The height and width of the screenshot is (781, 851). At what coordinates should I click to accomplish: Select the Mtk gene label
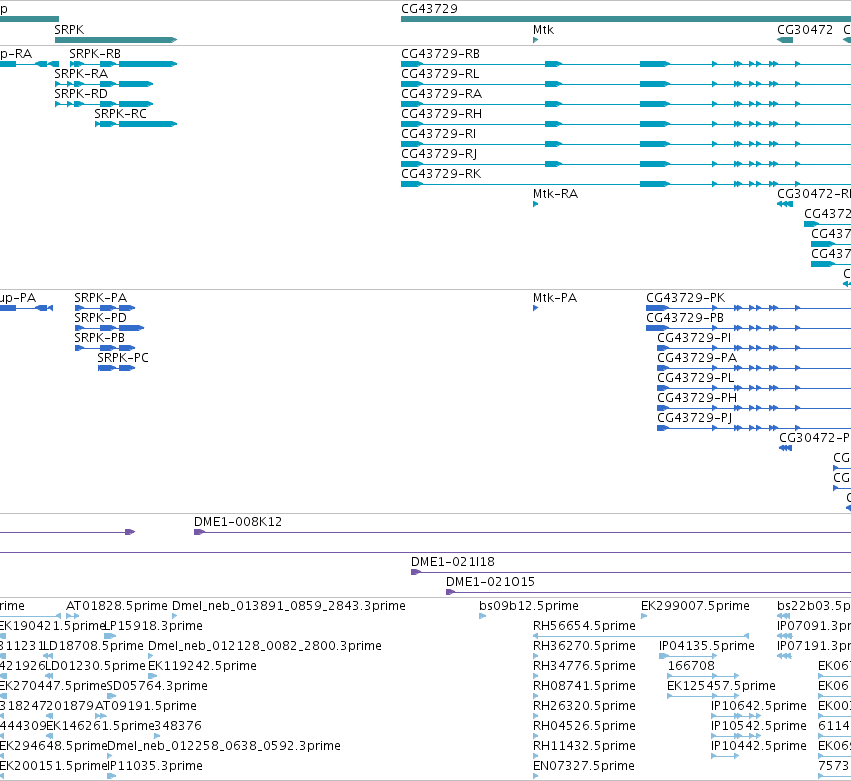543,30
